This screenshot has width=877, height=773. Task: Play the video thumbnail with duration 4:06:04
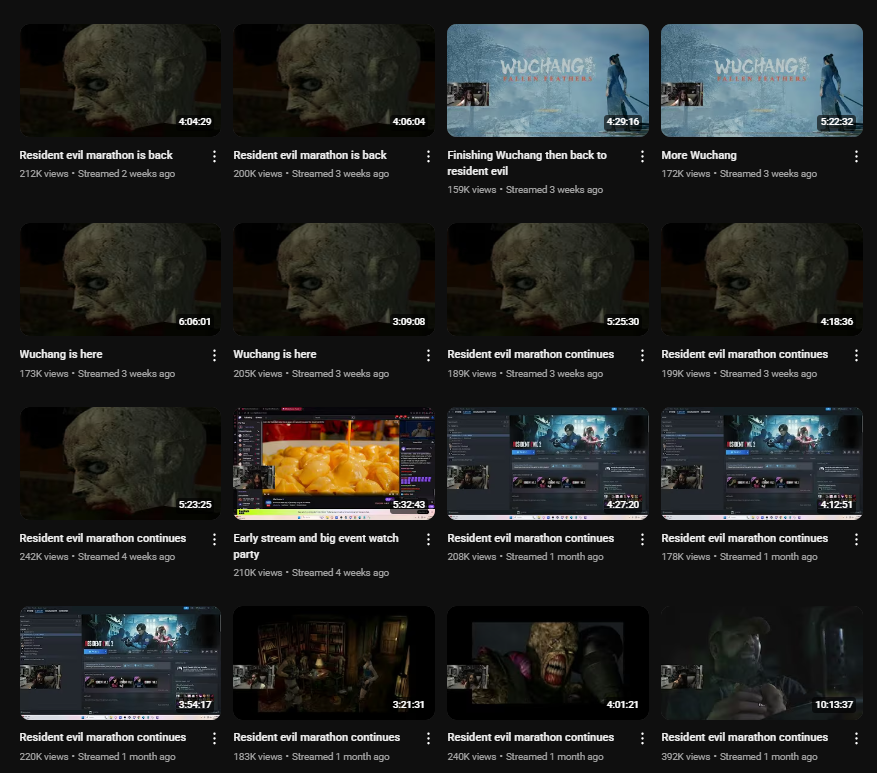334,80
